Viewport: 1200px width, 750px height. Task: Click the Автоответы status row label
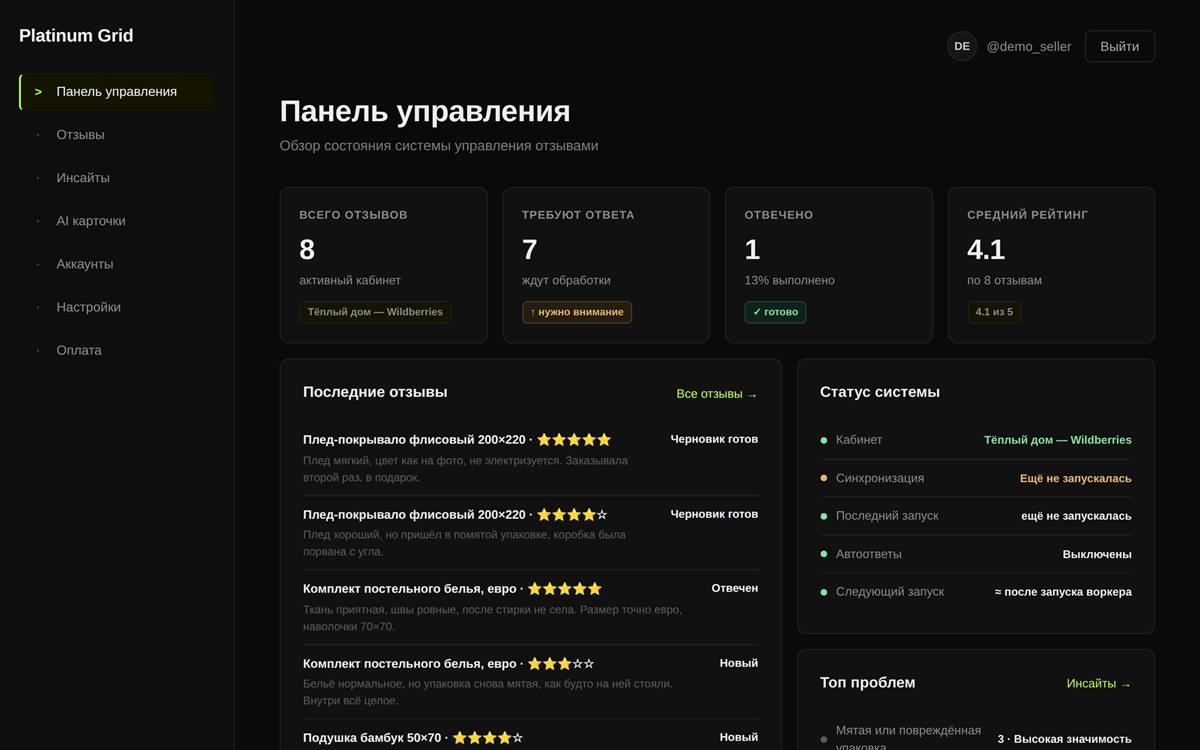click(x=869, y=554)
